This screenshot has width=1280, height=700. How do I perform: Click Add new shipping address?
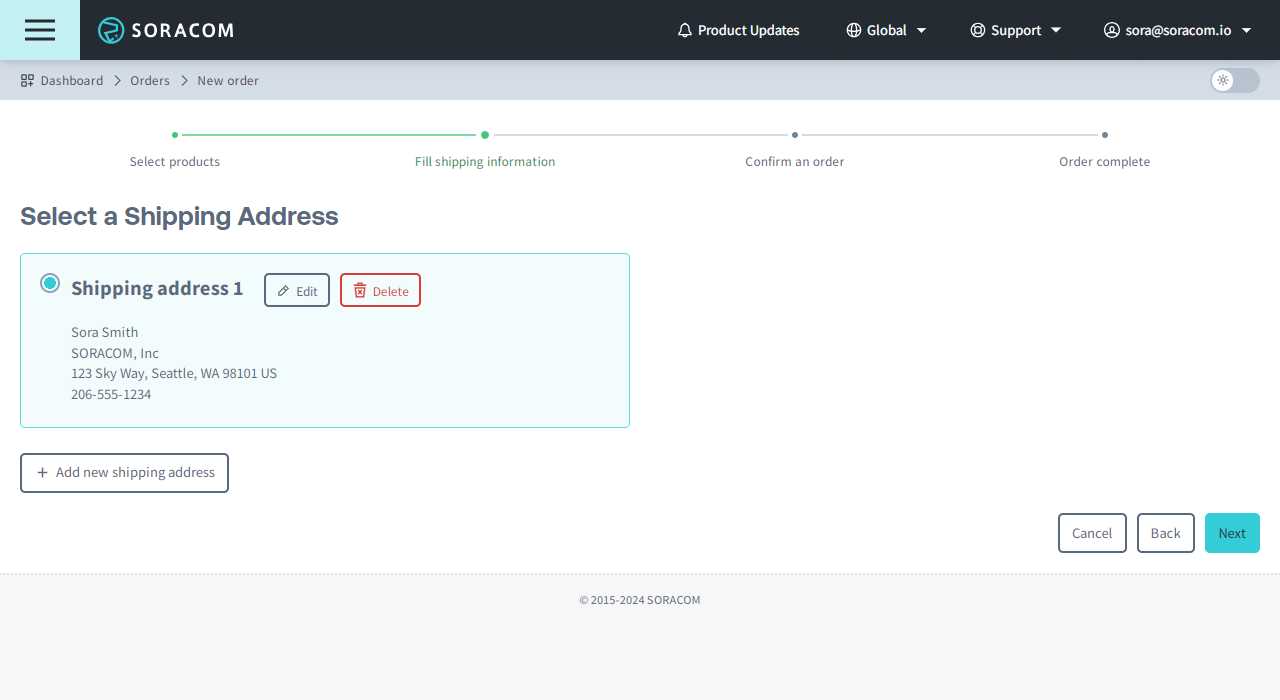click(124, 472)
